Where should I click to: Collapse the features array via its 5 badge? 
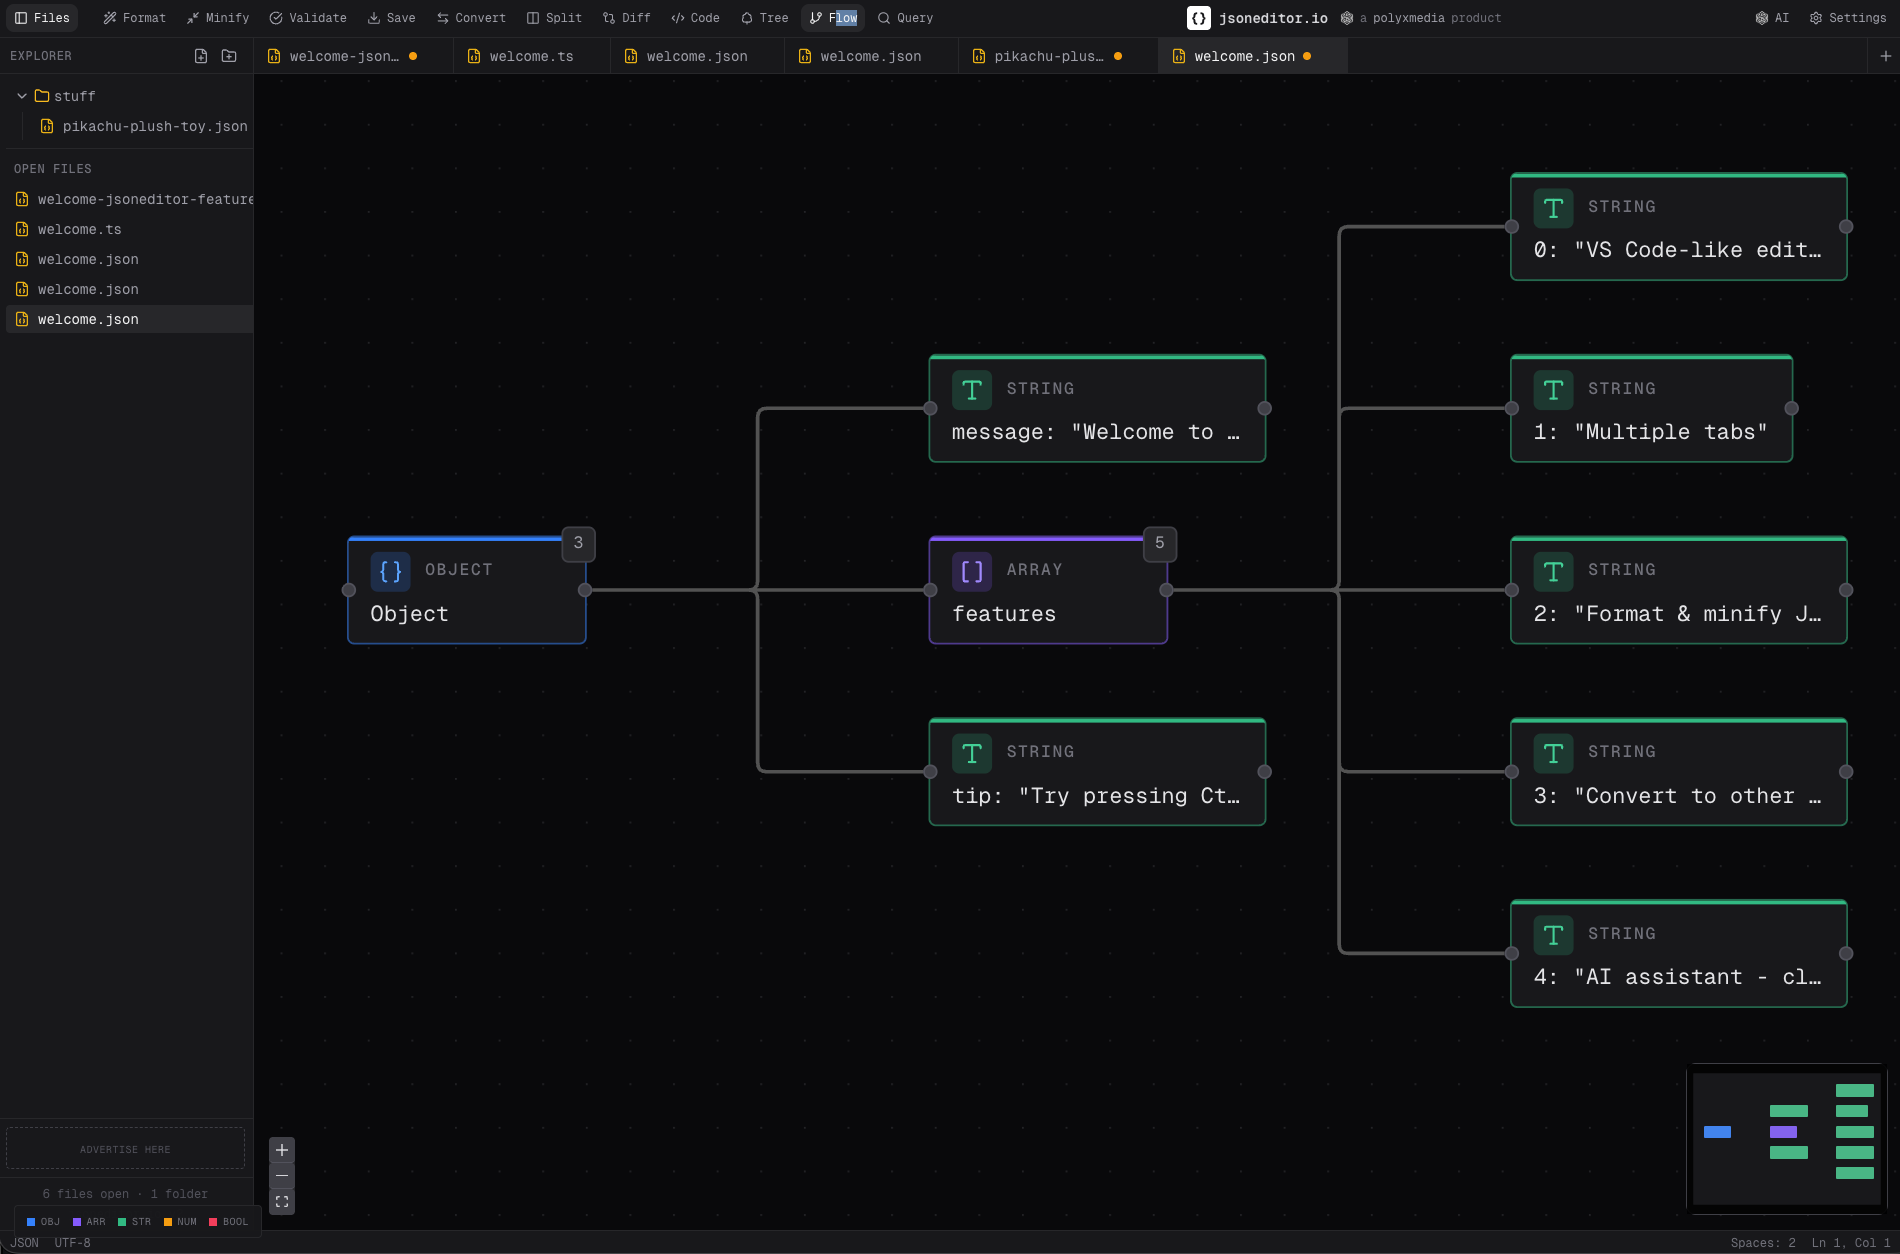(1159, 544)
